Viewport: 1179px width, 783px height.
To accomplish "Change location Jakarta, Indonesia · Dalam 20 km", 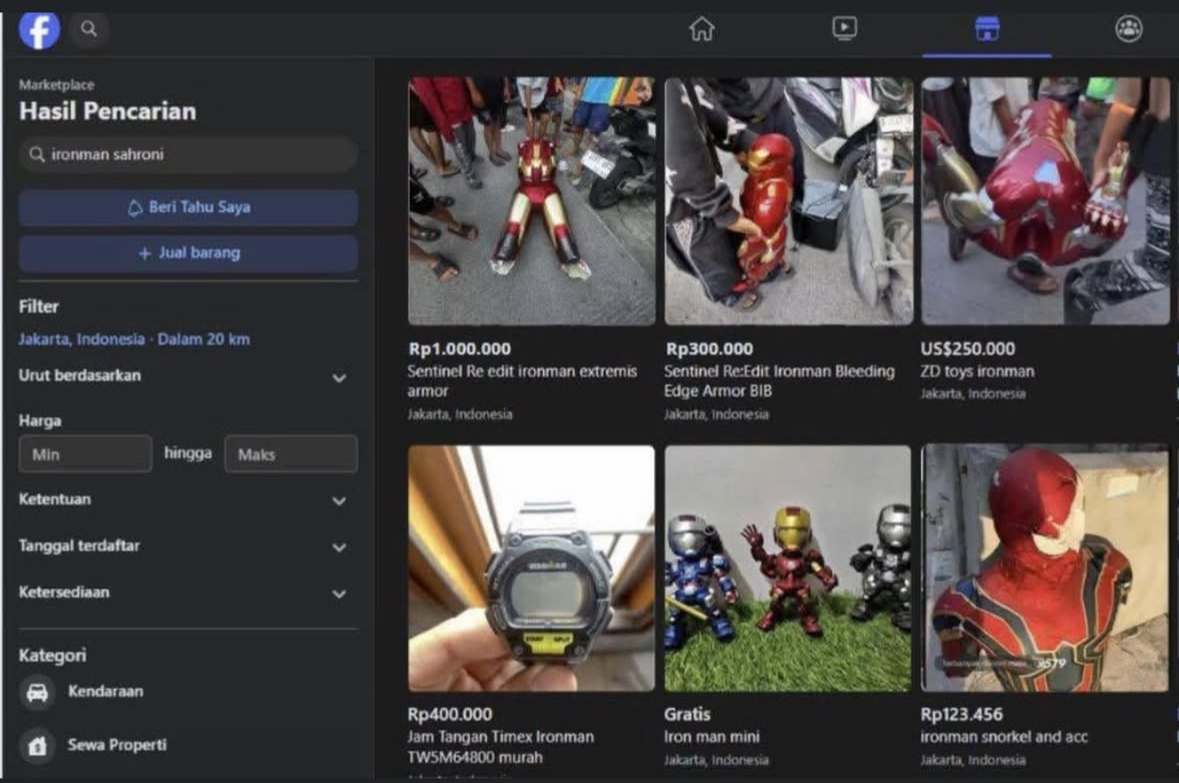I will coord(135,339).
